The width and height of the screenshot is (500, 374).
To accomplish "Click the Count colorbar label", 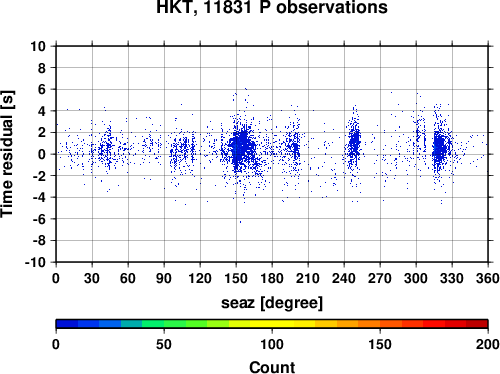I will [x=272, y=367].
